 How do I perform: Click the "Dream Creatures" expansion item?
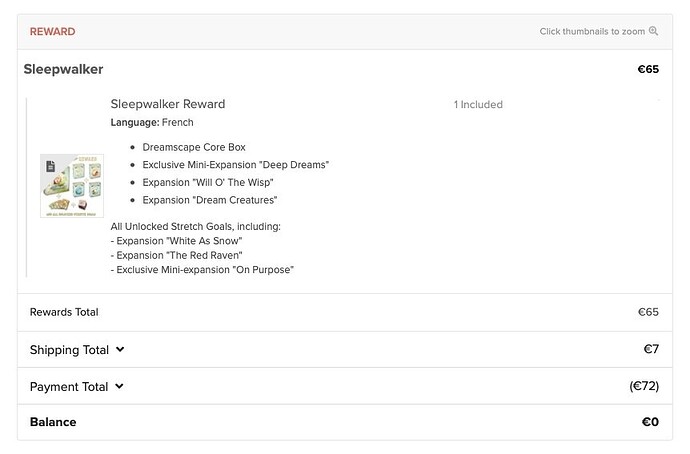209,200
